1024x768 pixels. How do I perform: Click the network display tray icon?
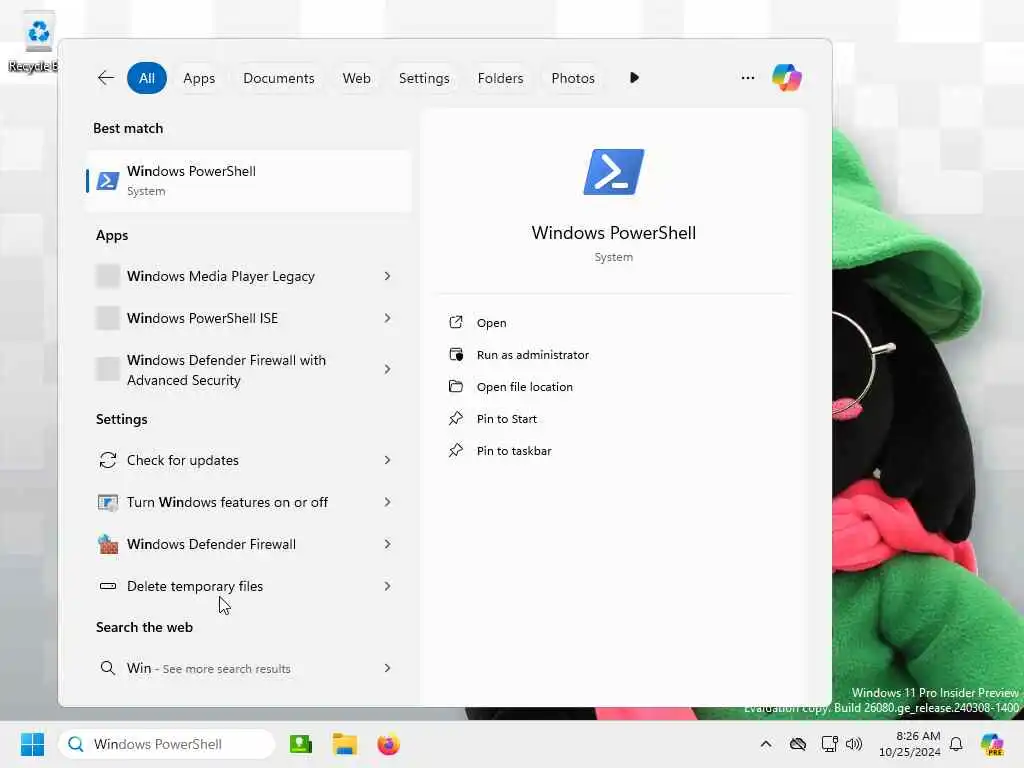coord(829,744)
